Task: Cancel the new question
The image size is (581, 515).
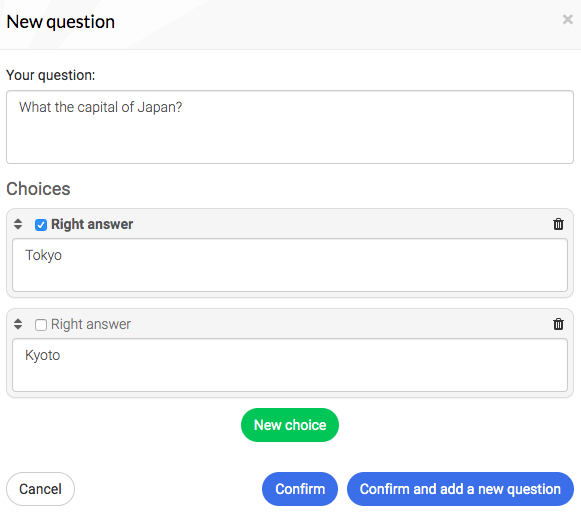Action: point(40,489)
